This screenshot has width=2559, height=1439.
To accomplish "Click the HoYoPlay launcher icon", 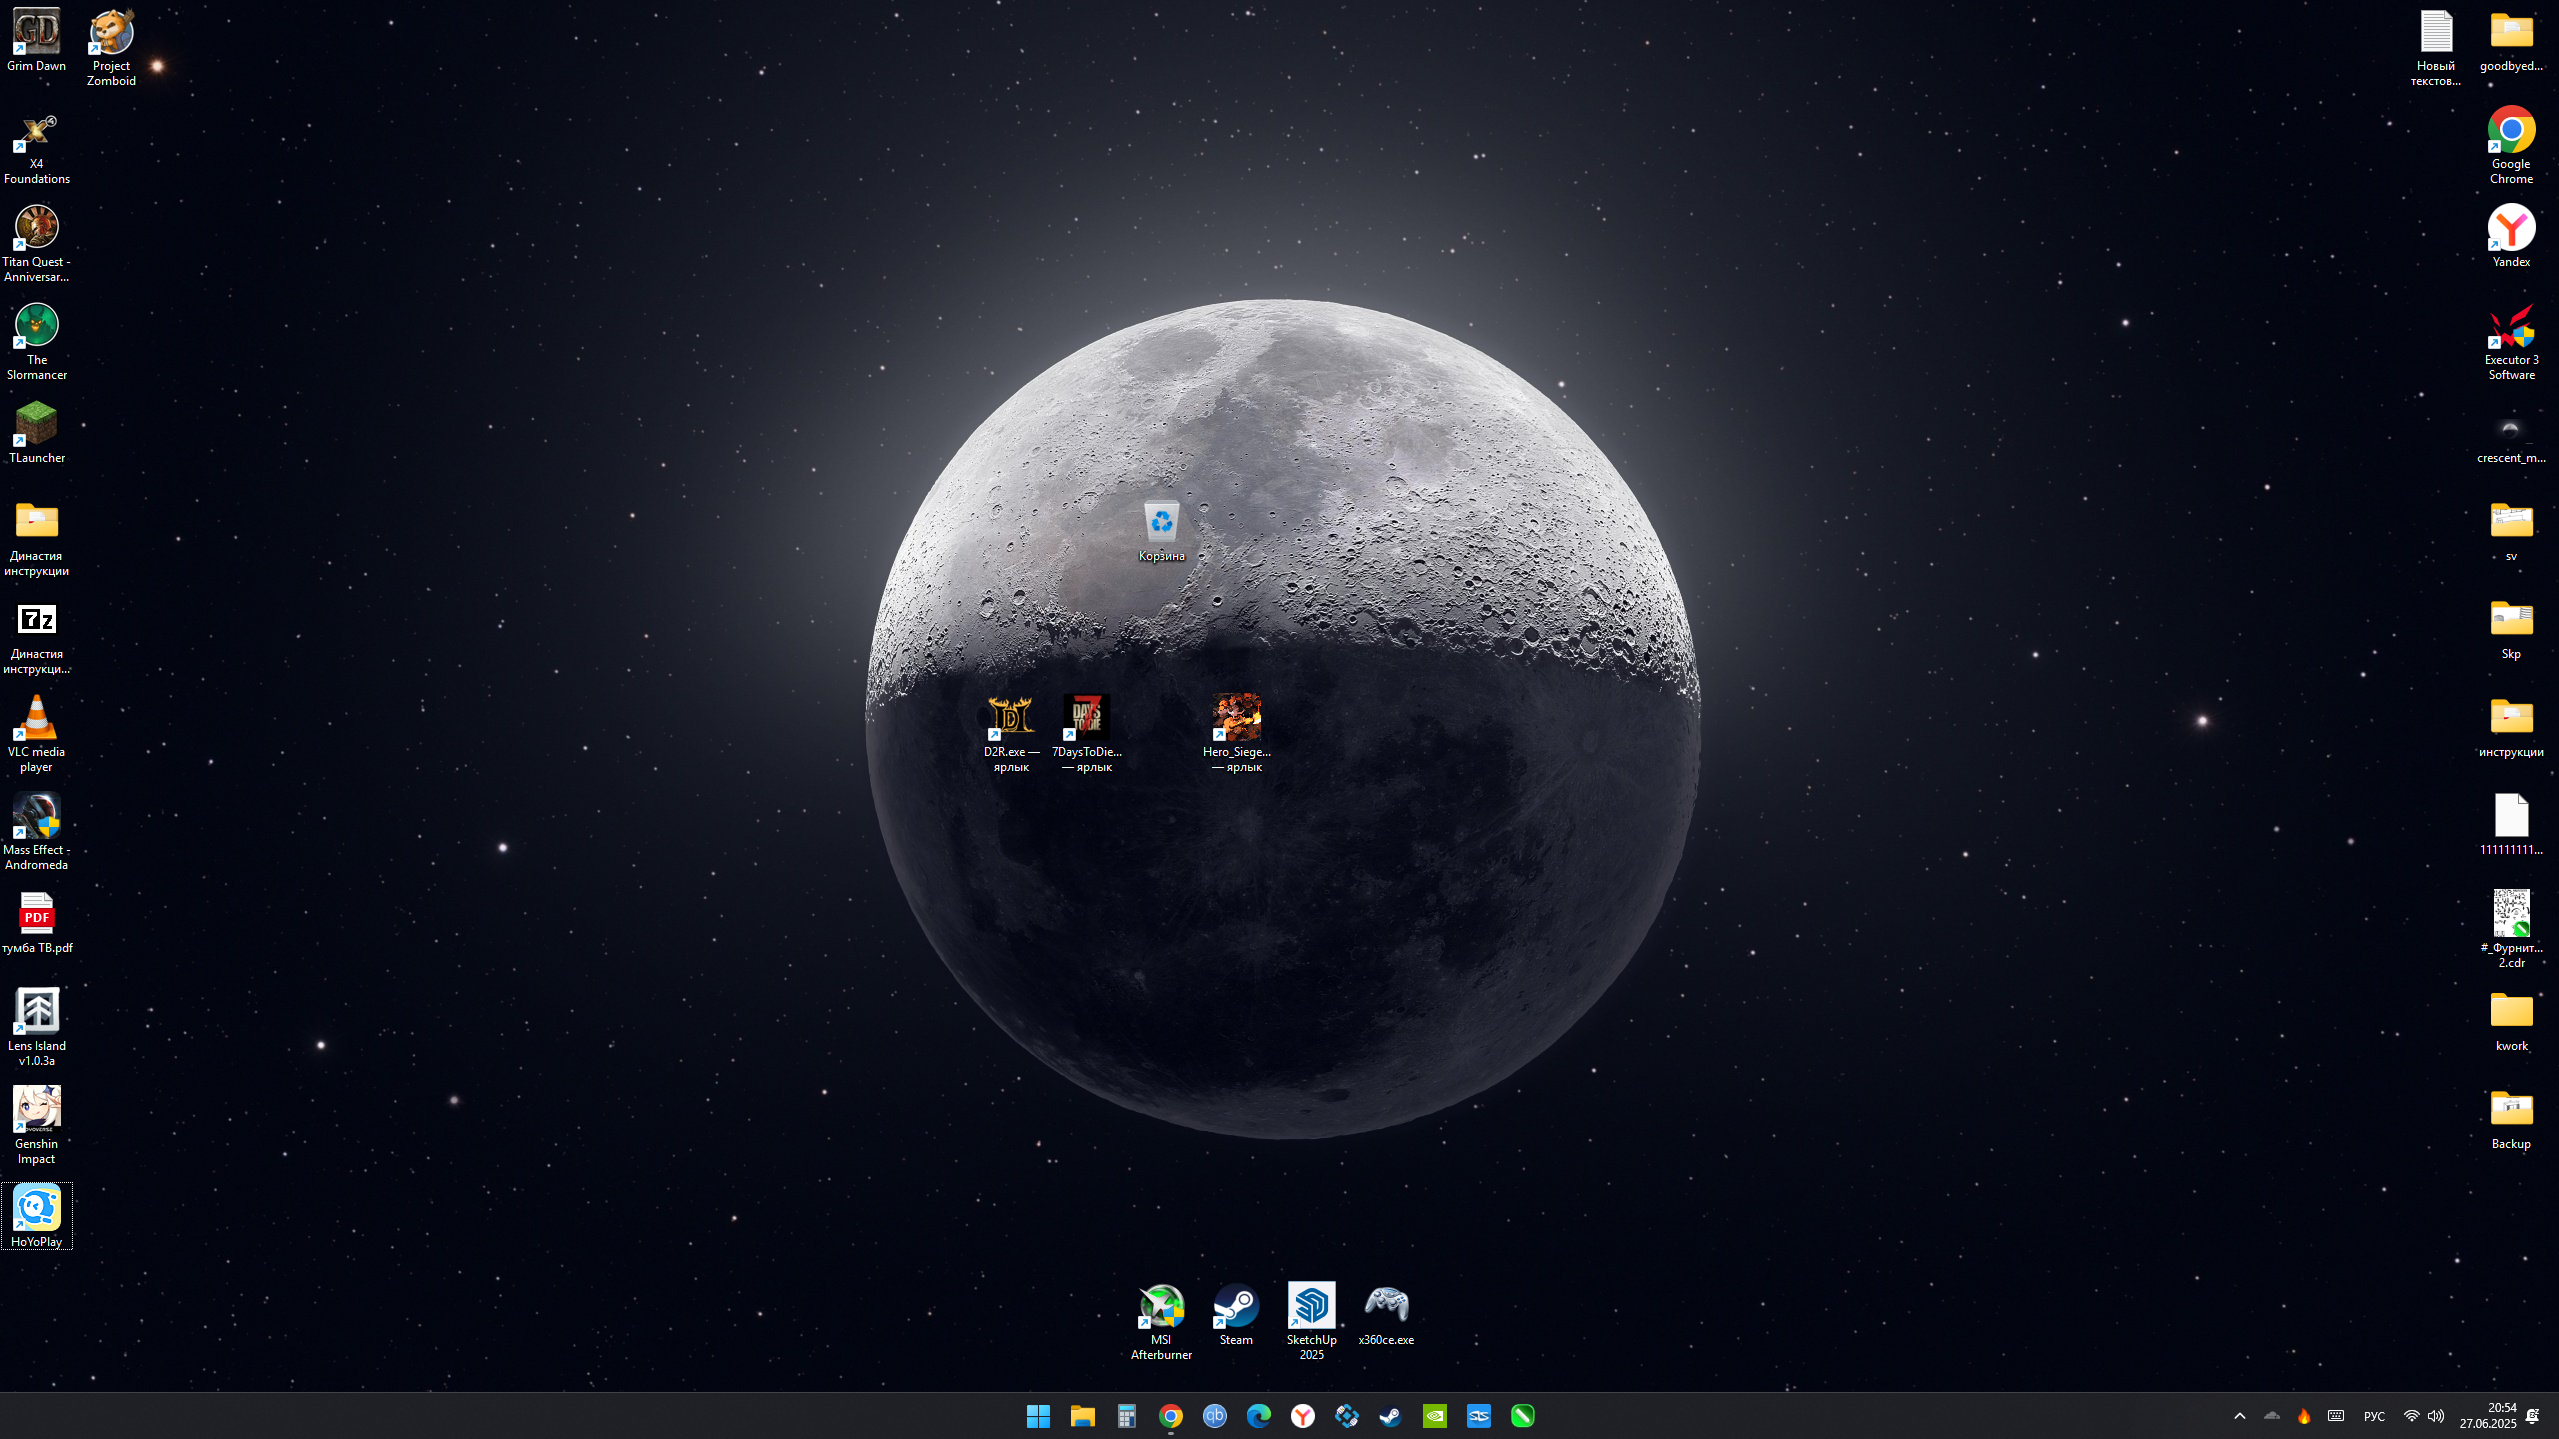I will click(36, 1209).
